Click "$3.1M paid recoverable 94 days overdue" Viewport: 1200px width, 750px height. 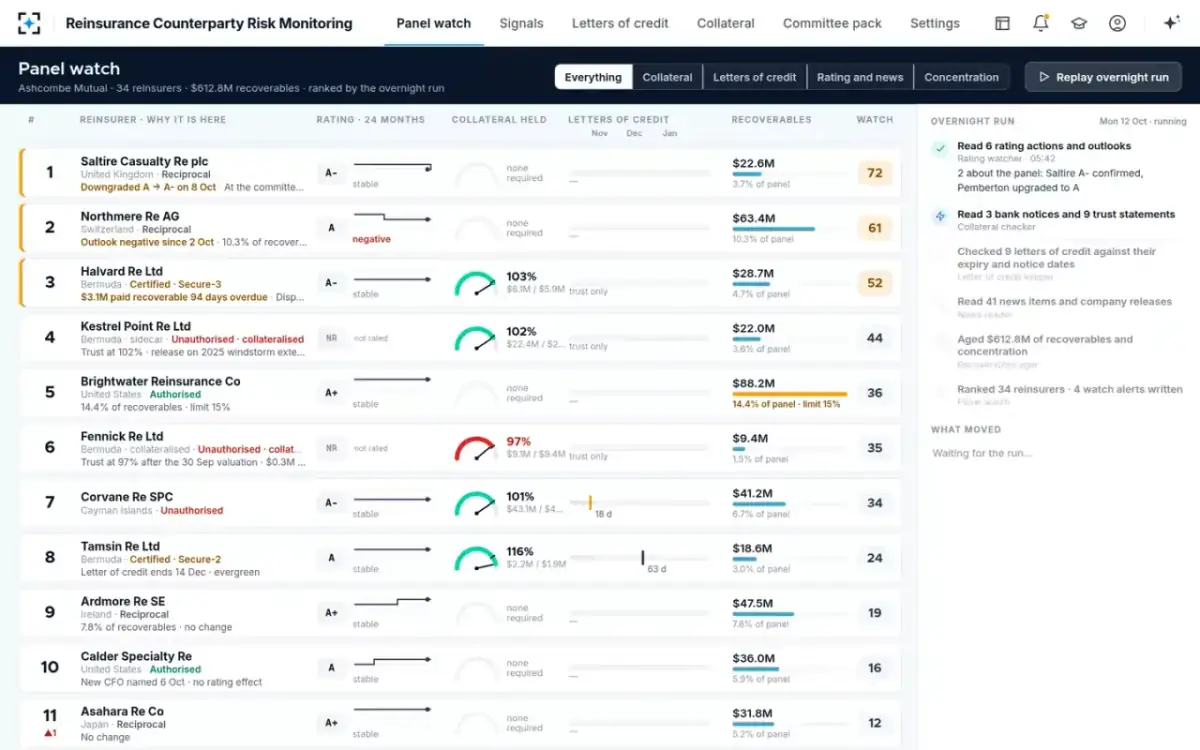(174, 297)
